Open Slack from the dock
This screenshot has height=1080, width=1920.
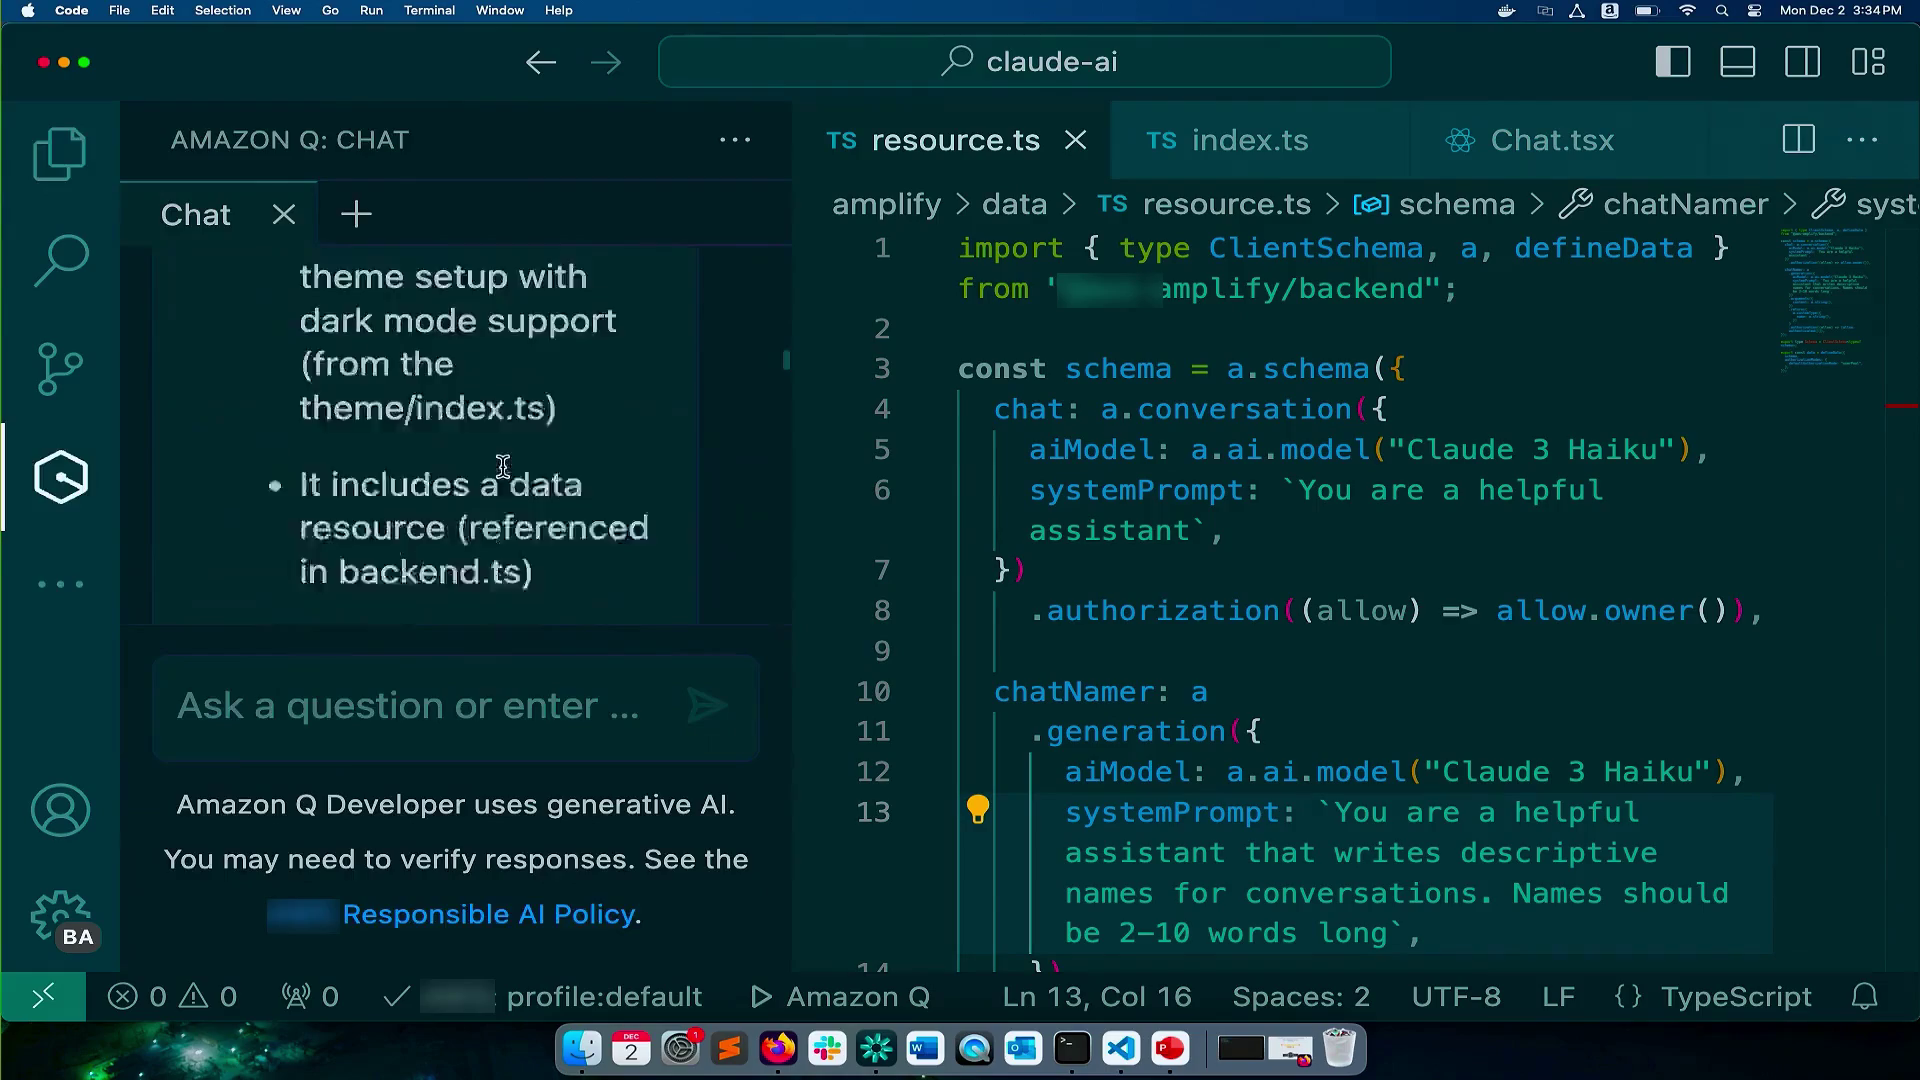click(827, 1049)
